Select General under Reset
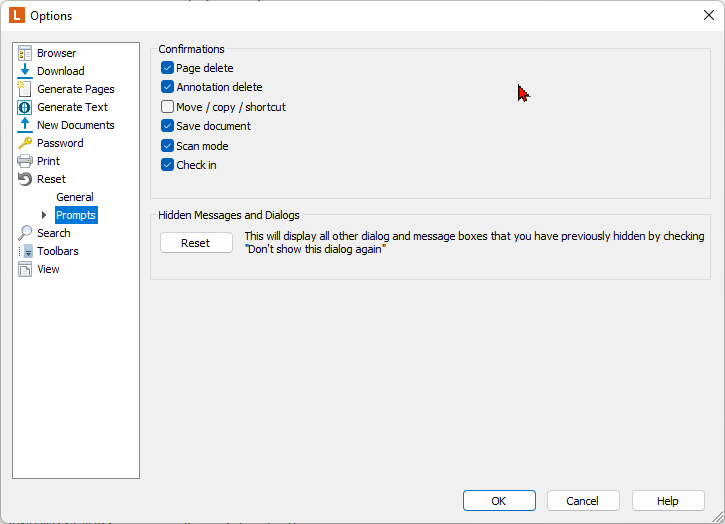Viewport: 725px width, 524px height. click(75, 197)
